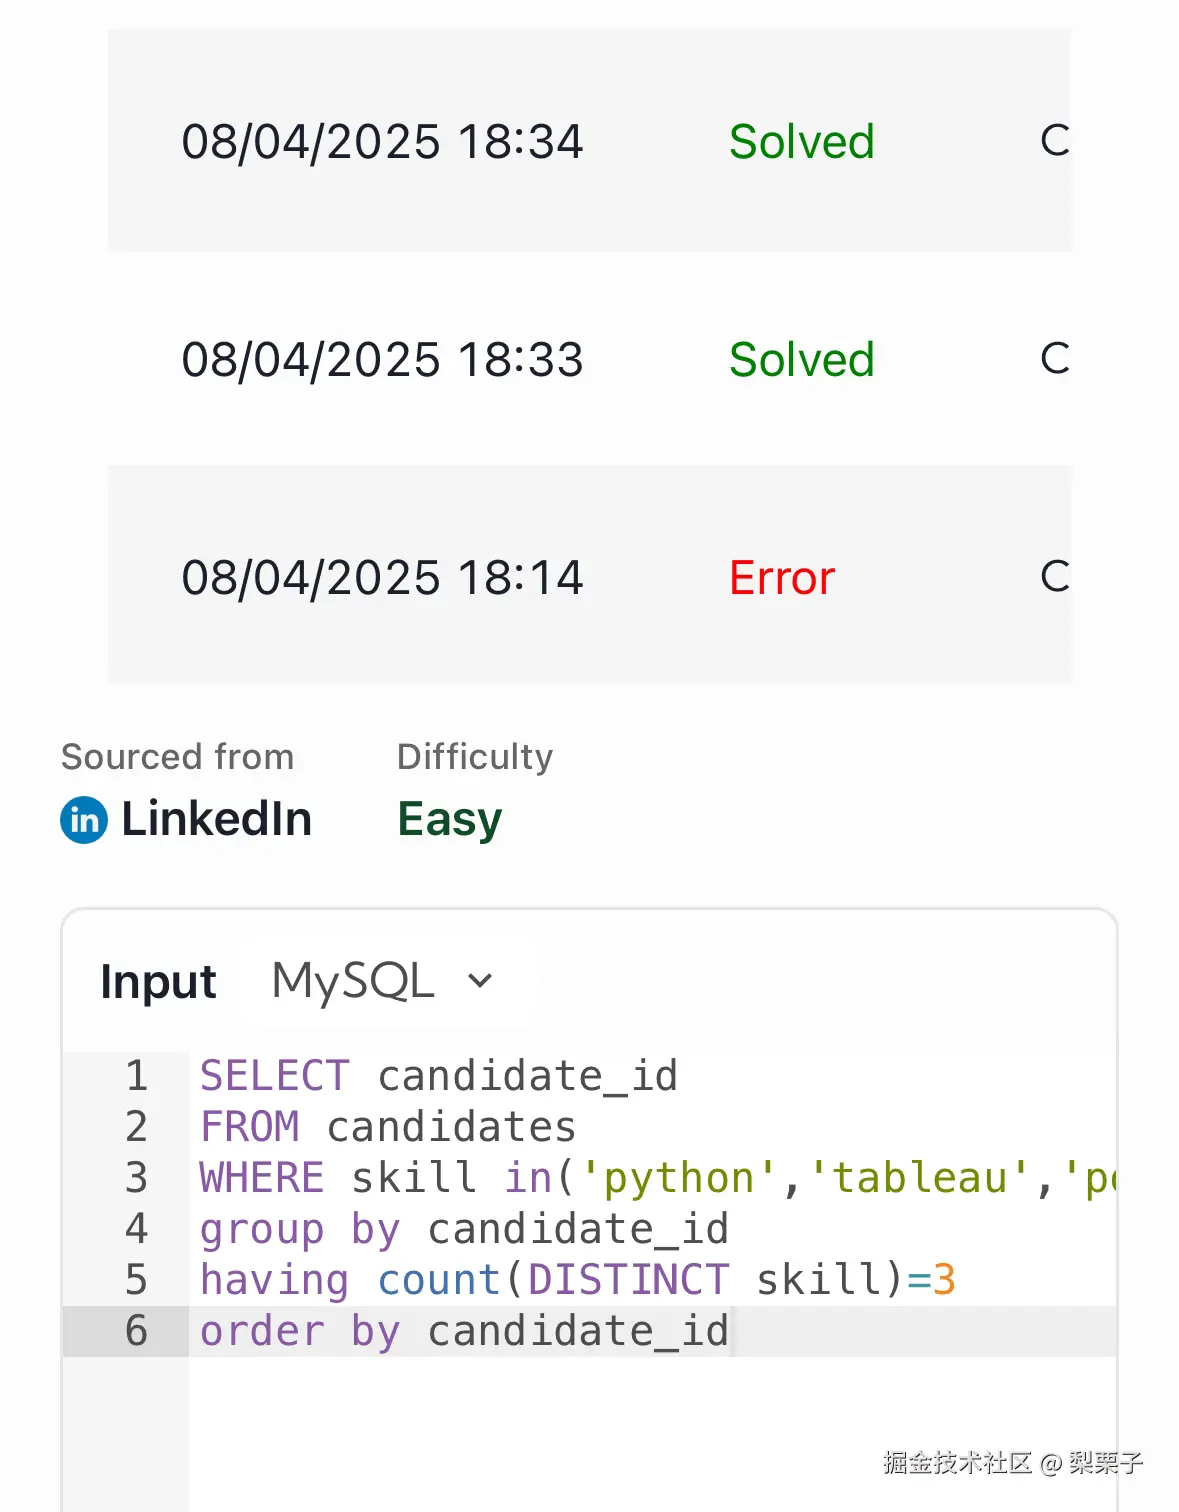The width and height of the screenshot is (1179, 1512).
Task: Select the 08/04/2025 18:34 submission date
Action: point(382,142)
